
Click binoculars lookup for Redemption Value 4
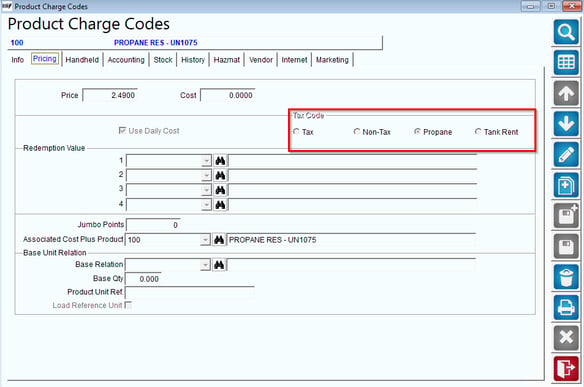tap(220, 204)
